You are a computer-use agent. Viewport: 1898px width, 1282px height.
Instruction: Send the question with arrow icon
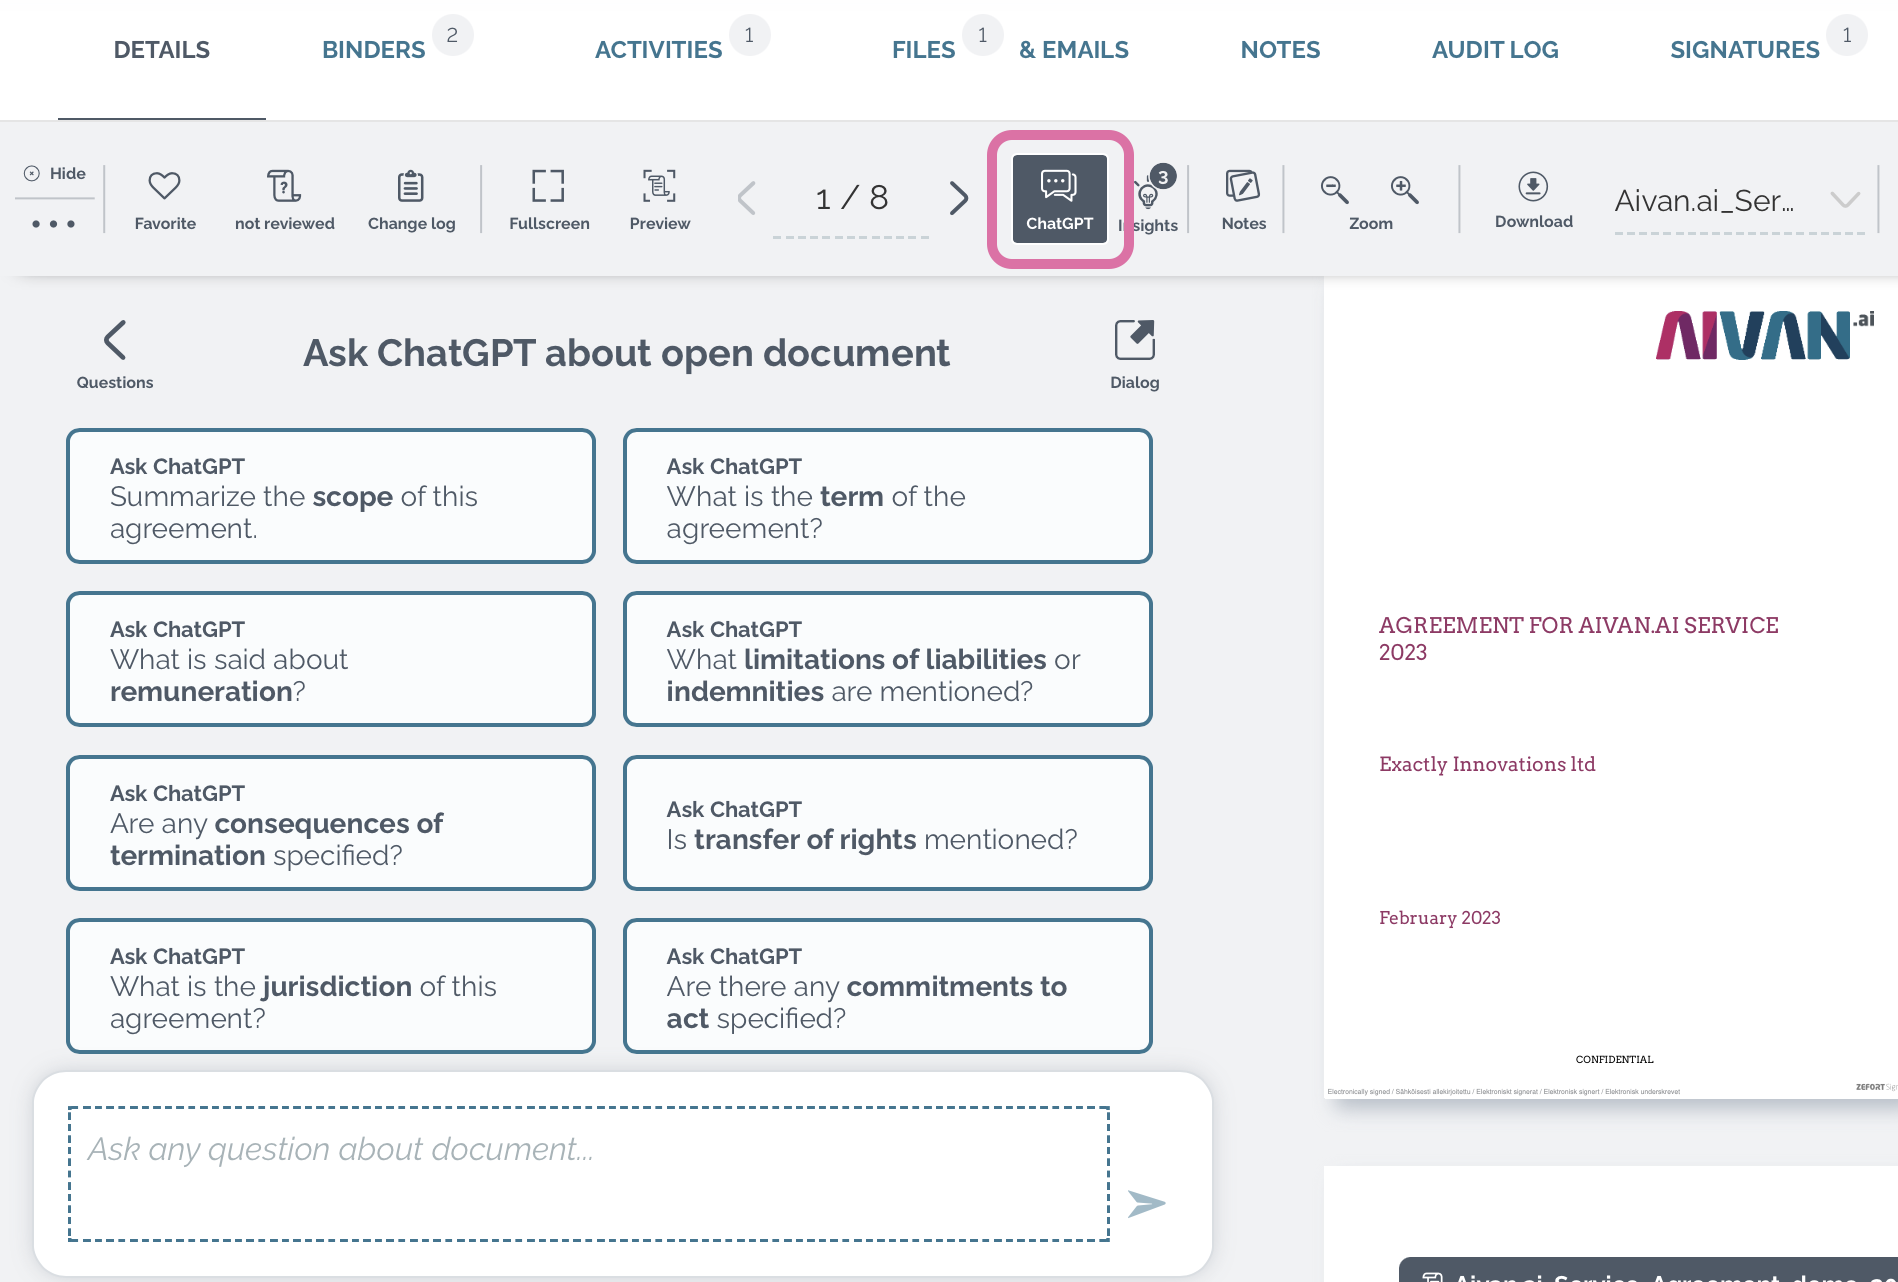(1146, 1203)
